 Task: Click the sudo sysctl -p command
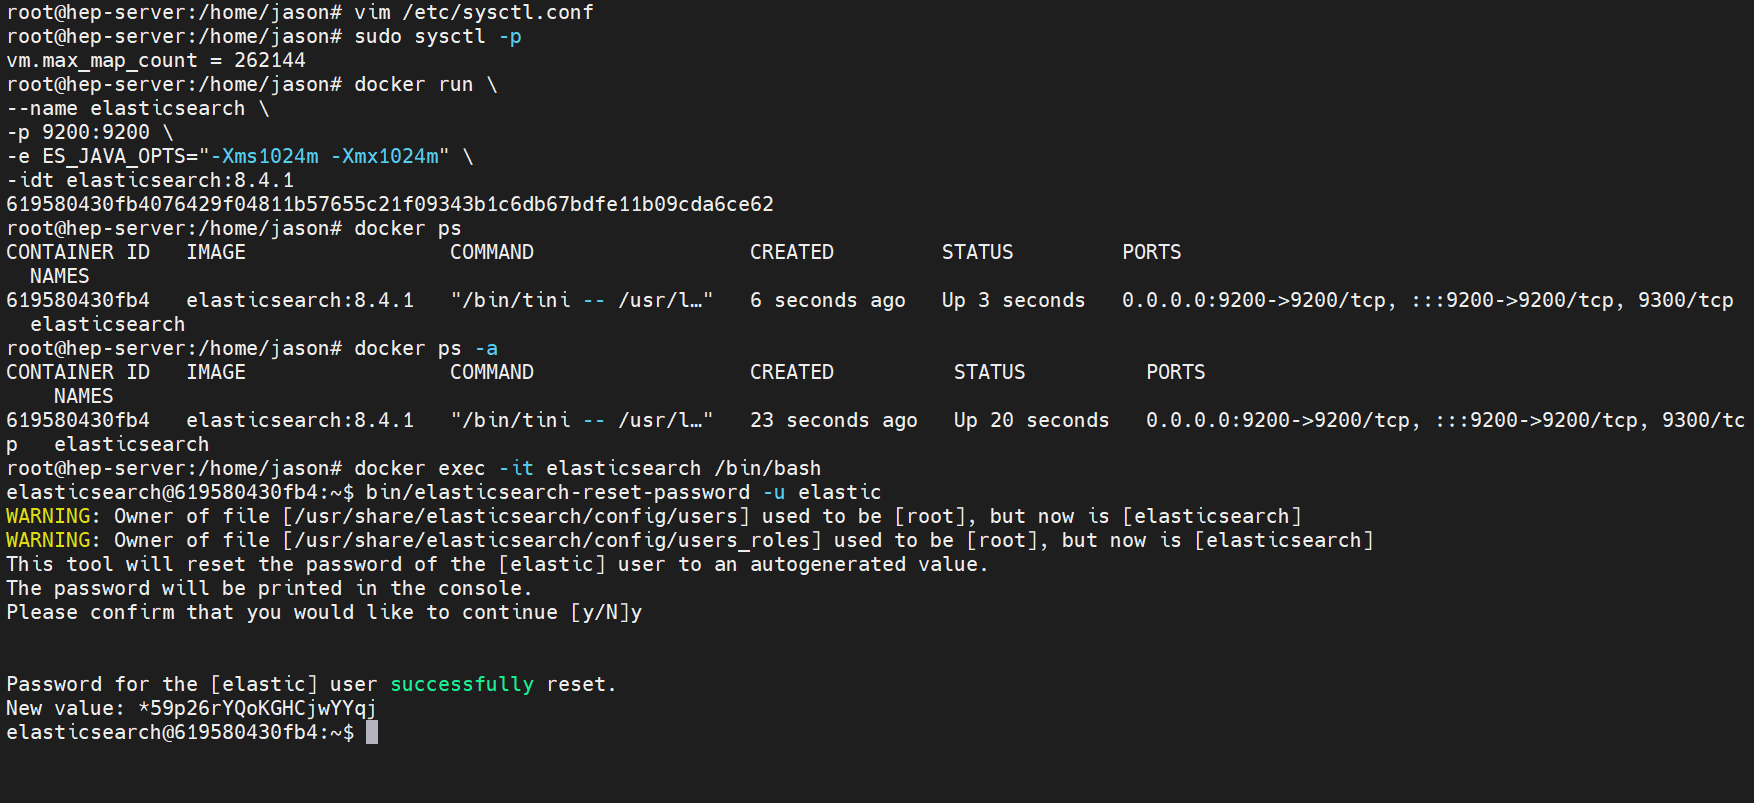(x=437, y=36)
